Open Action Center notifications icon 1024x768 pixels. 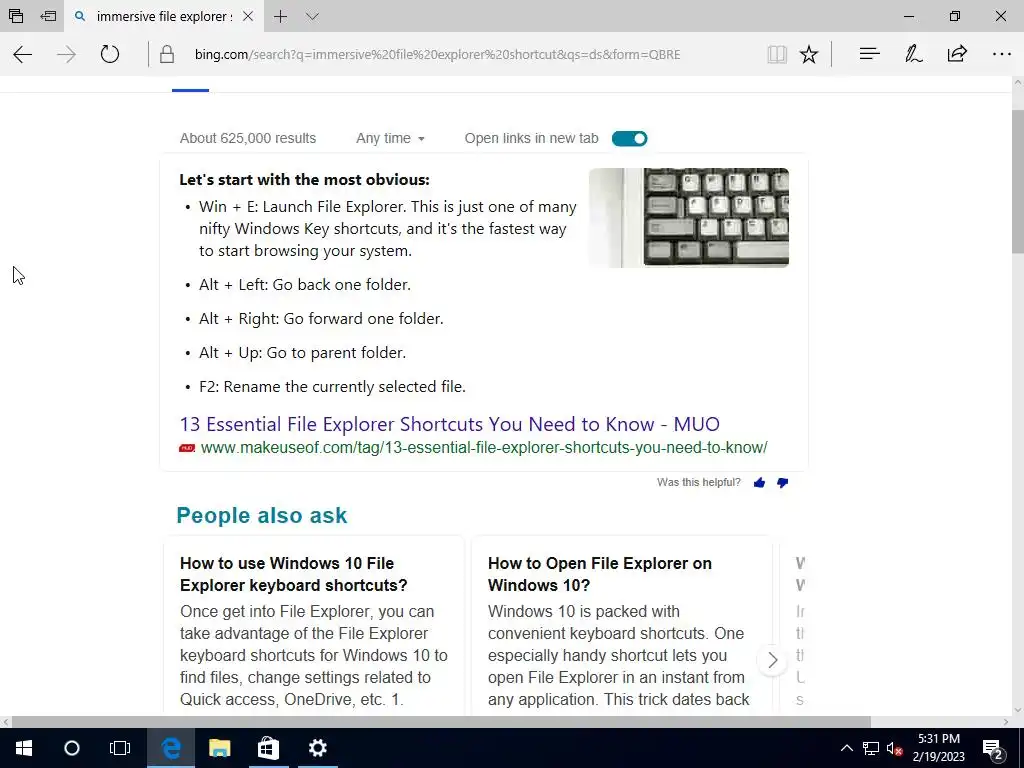tap(993, 748)
